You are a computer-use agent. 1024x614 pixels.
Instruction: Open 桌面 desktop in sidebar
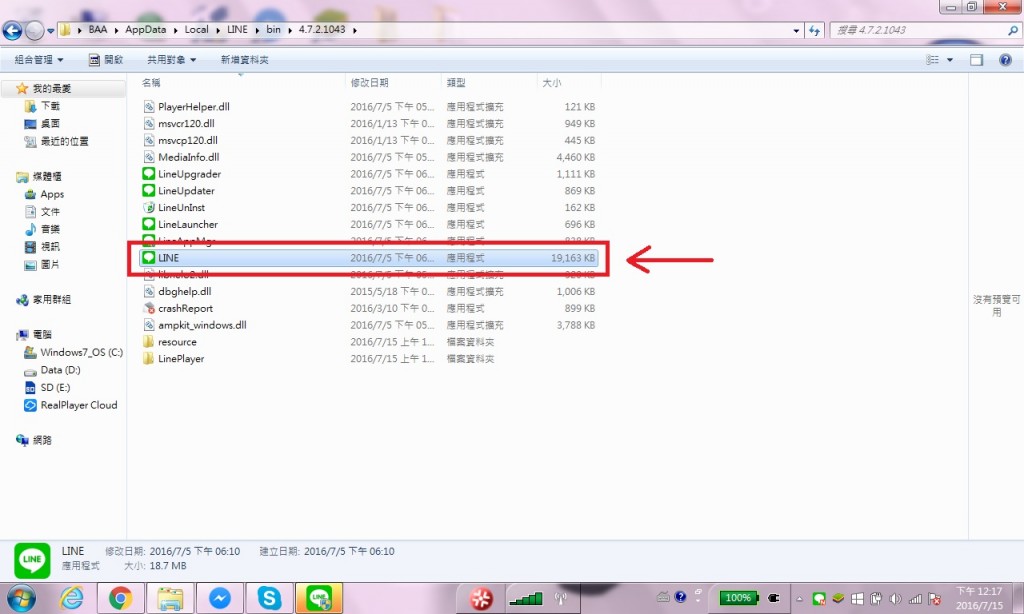pos(50,123)
